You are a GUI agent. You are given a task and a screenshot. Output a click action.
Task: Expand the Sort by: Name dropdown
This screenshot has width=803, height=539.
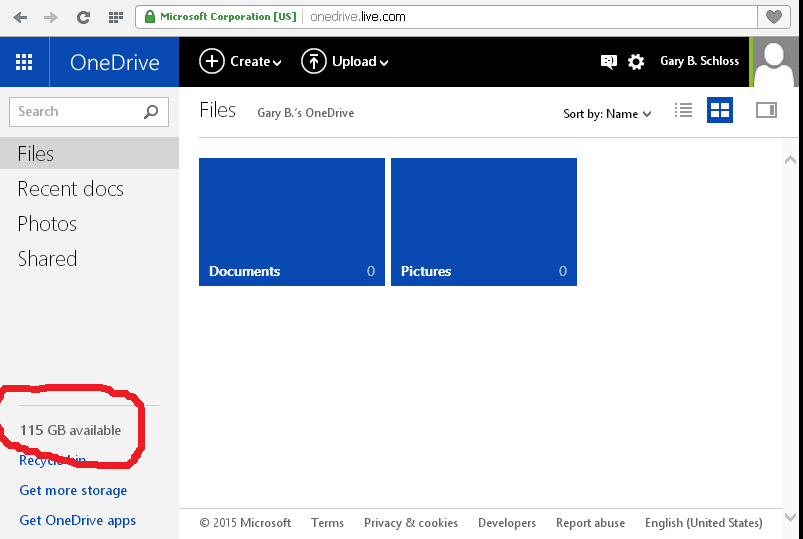pyautogui.click(x=607, y=114)
